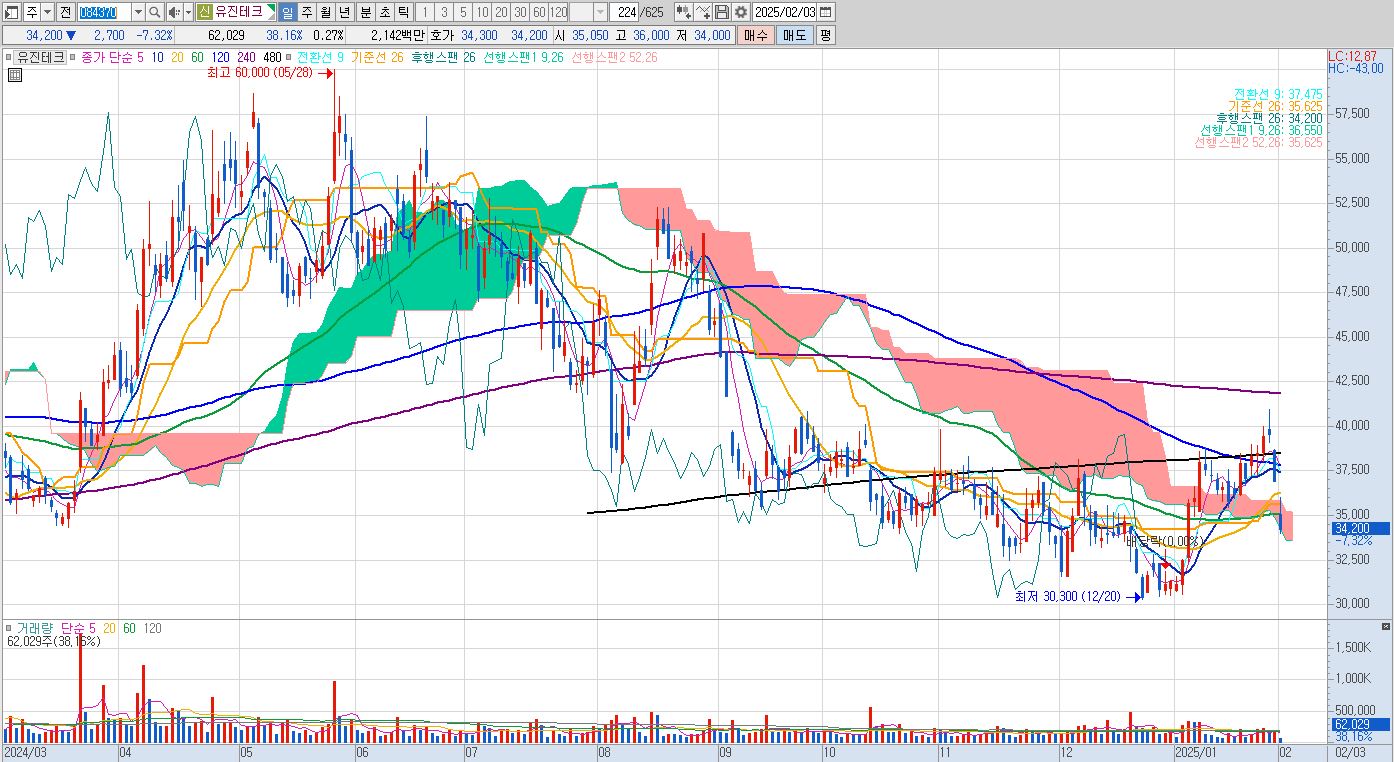Image resolution: width=1394 pixels, height=762 pixels.
Task: Open the calendar date picker icon
Action: (x=826, y=12)
